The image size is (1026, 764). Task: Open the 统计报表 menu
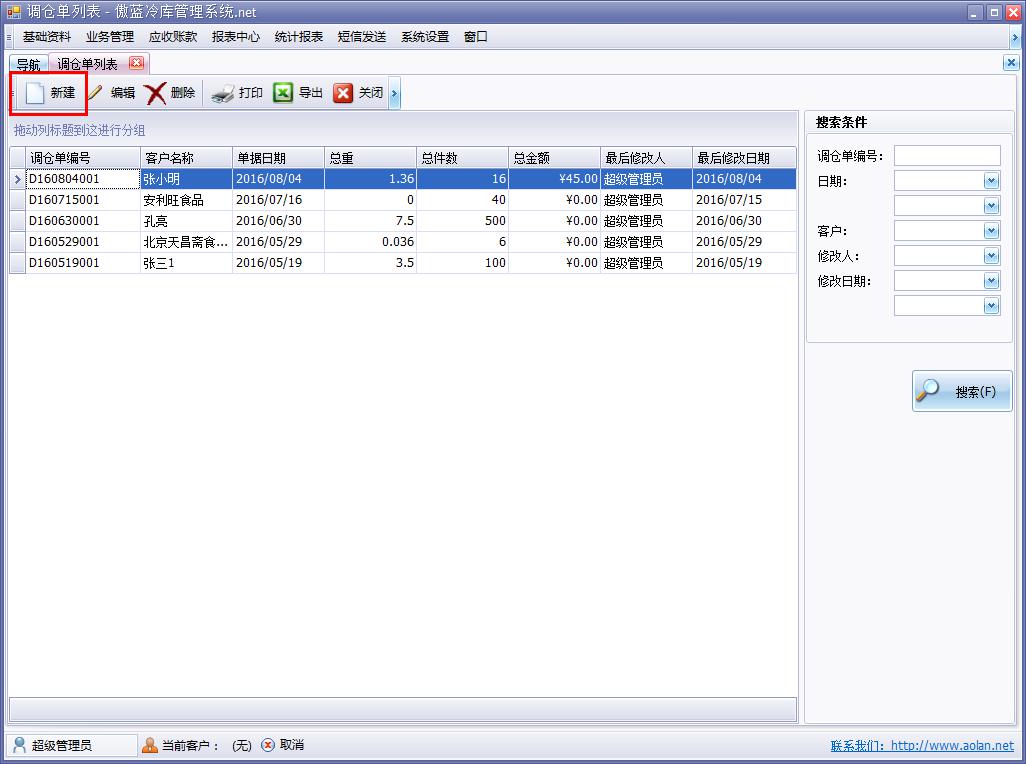click(x=297, y=36)
